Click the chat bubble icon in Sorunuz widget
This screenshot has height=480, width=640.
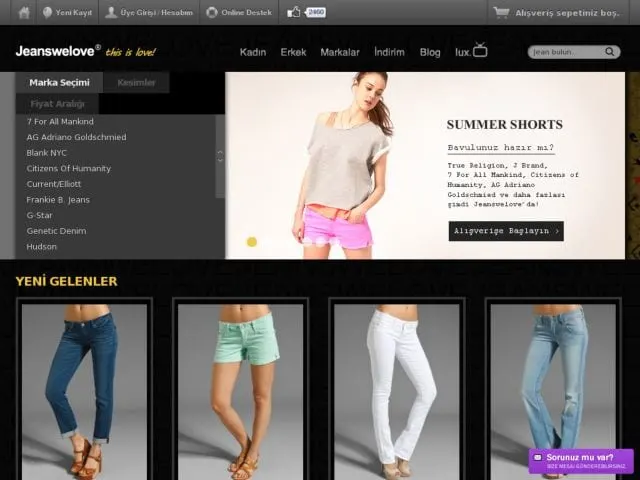tap(538, 458)
